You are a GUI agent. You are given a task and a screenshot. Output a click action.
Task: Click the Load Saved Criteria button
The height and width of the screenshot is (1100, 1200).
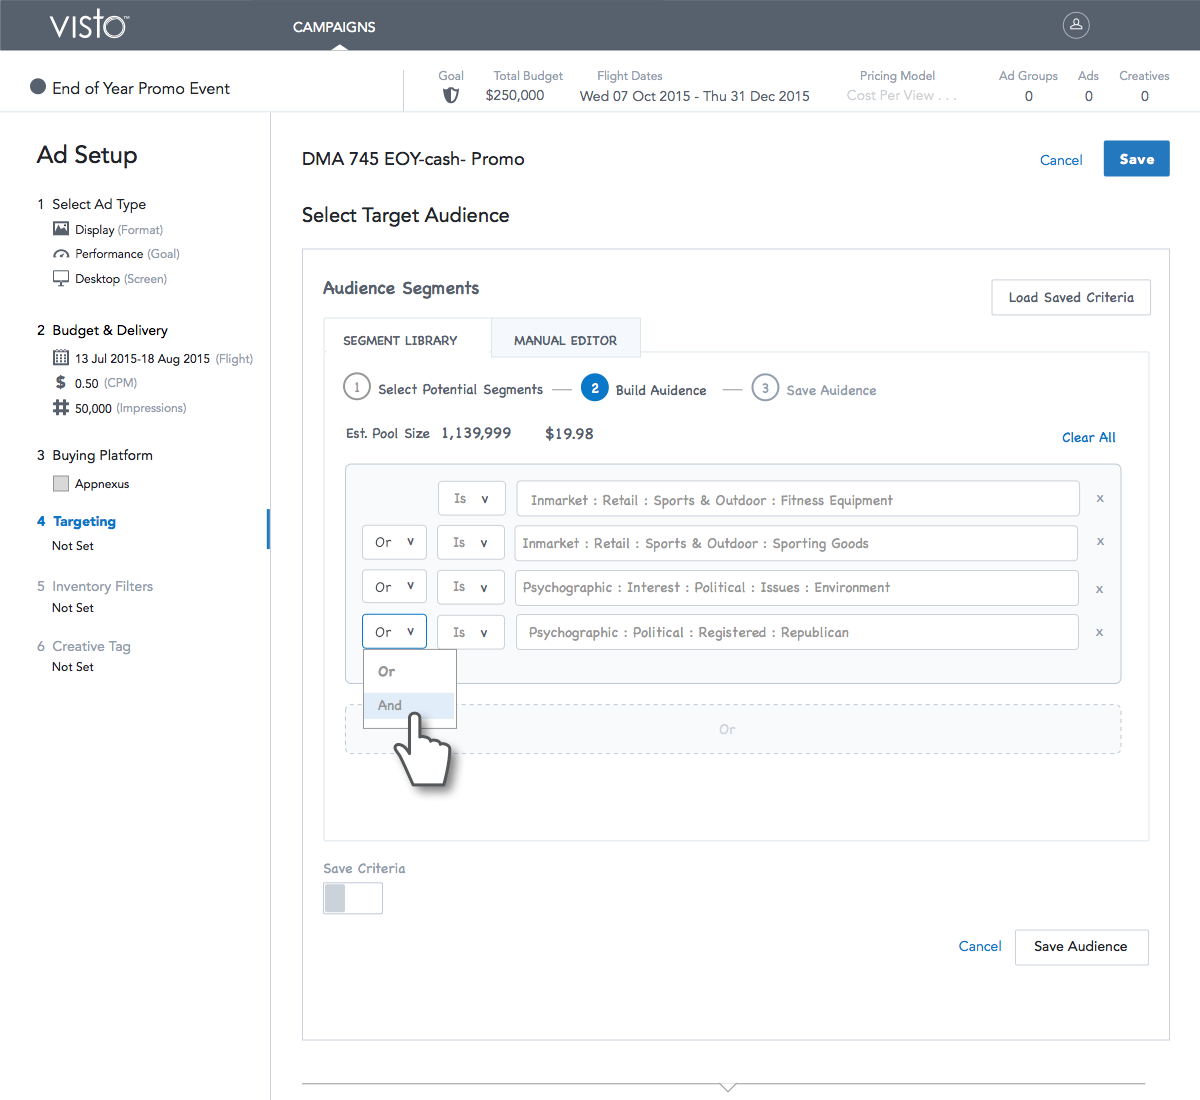[1070, 297]
